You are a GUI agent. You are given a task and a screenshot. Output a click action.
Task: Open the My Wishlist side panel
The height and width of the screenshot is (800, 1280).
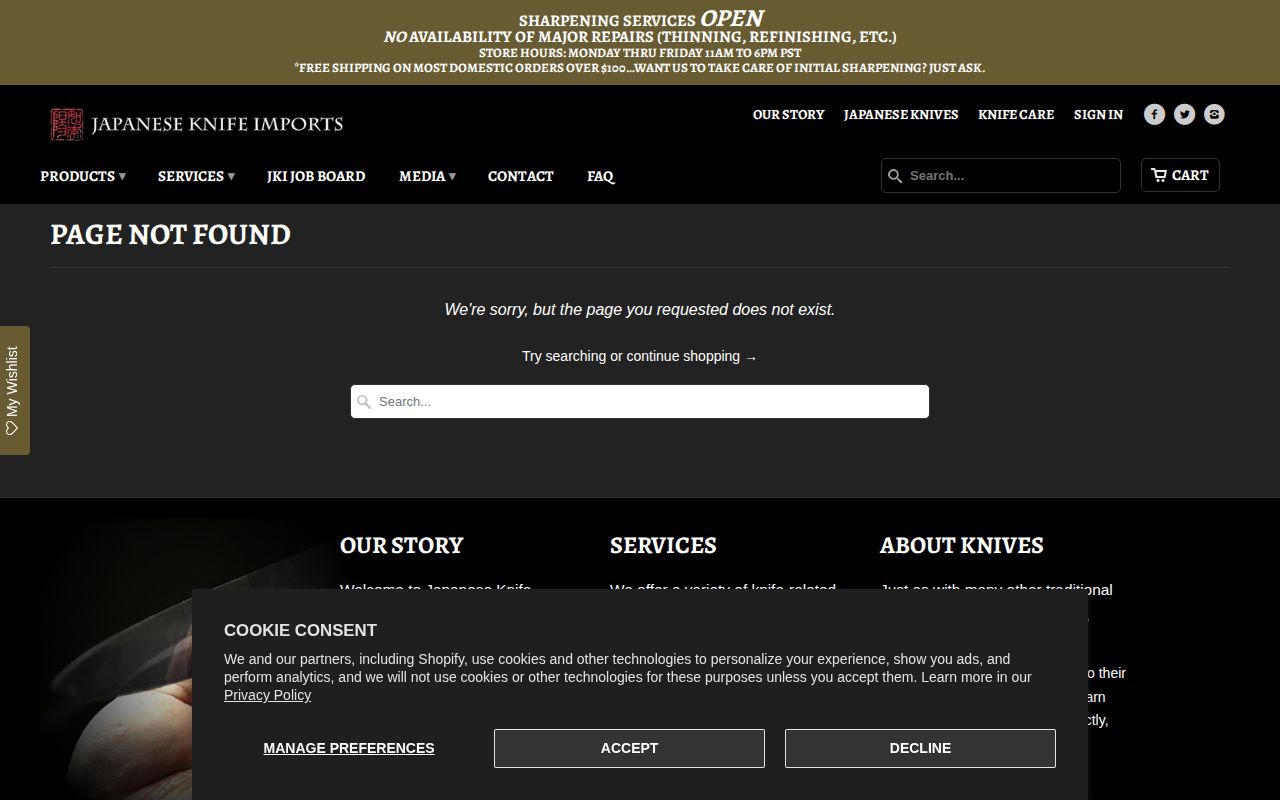point(14,390)
